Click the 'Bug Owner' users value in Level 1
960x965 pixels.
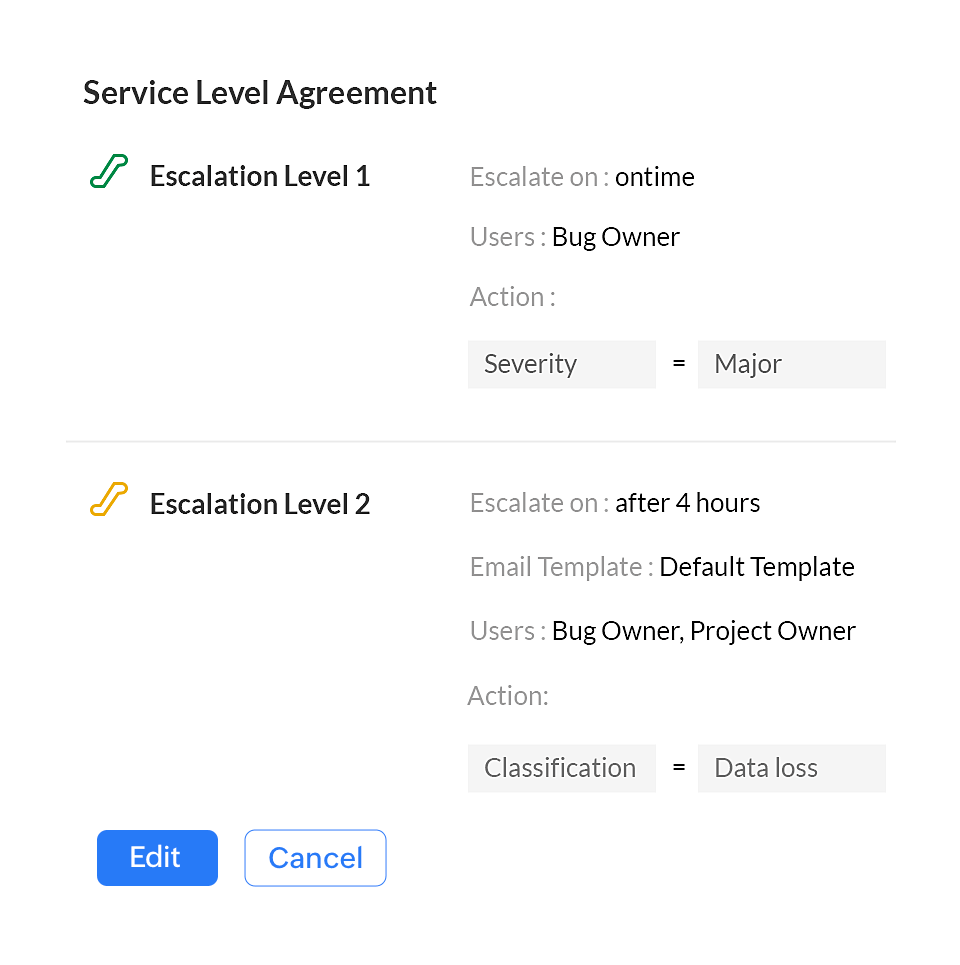[x=615, y=237]
